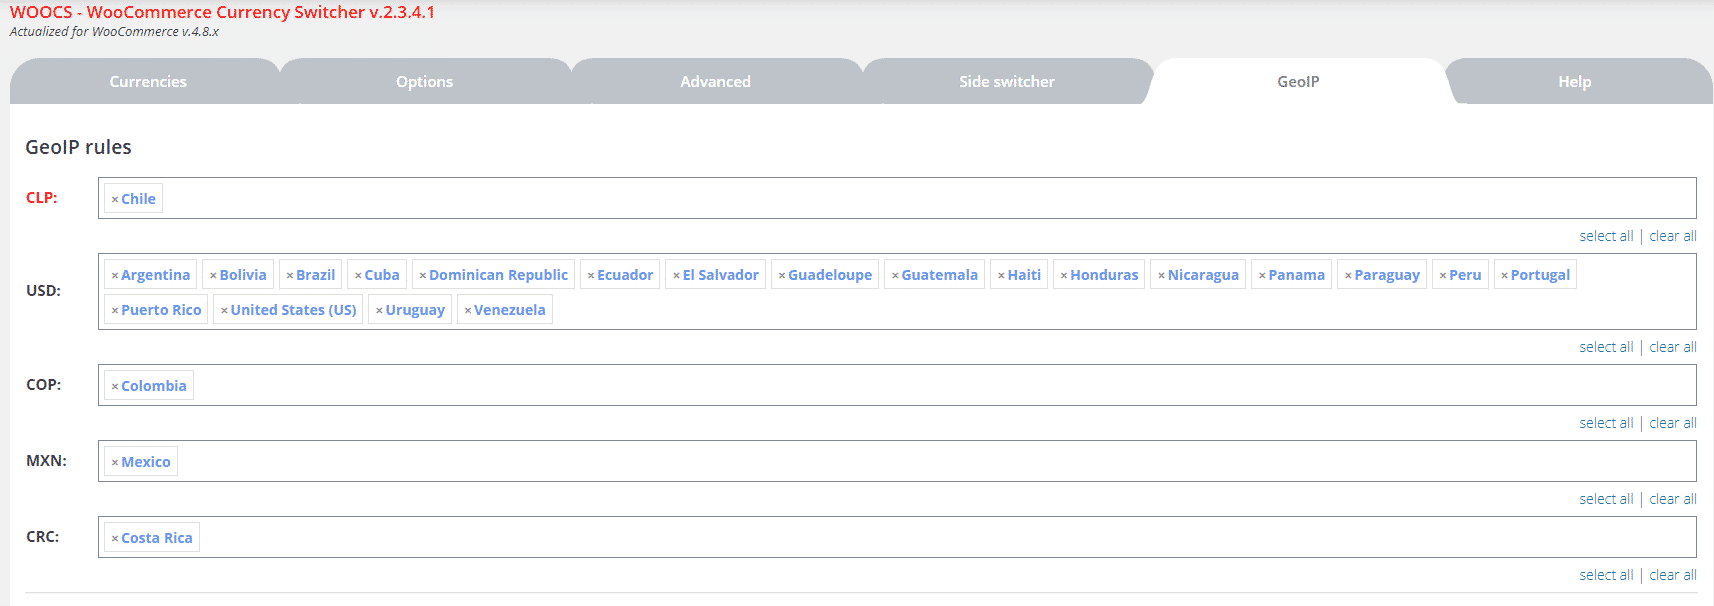Go to the Advanced tab
This screenshot has width=1714, height=606.
tap(715, 82)
